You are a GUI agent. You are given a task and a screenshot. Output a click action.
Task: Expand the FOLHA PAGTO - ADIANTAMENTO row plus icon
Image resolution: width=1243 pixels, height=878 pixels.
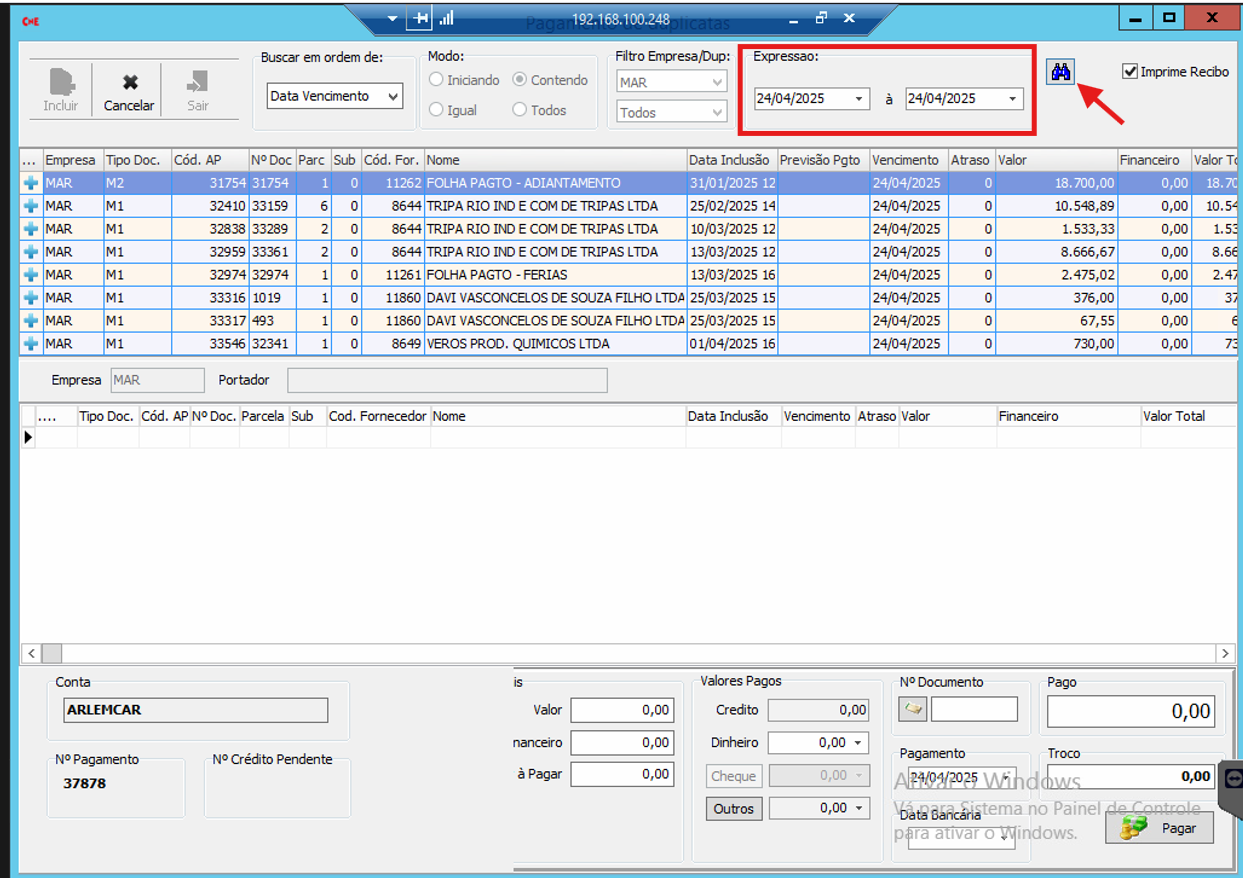31,183
